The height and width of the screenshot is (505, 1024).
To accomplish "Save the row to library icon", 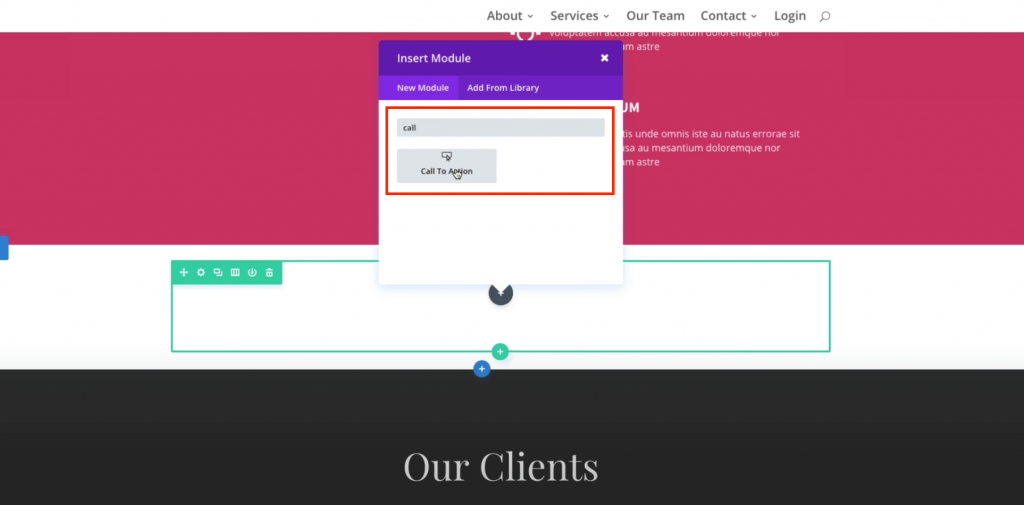I will 252,272.
